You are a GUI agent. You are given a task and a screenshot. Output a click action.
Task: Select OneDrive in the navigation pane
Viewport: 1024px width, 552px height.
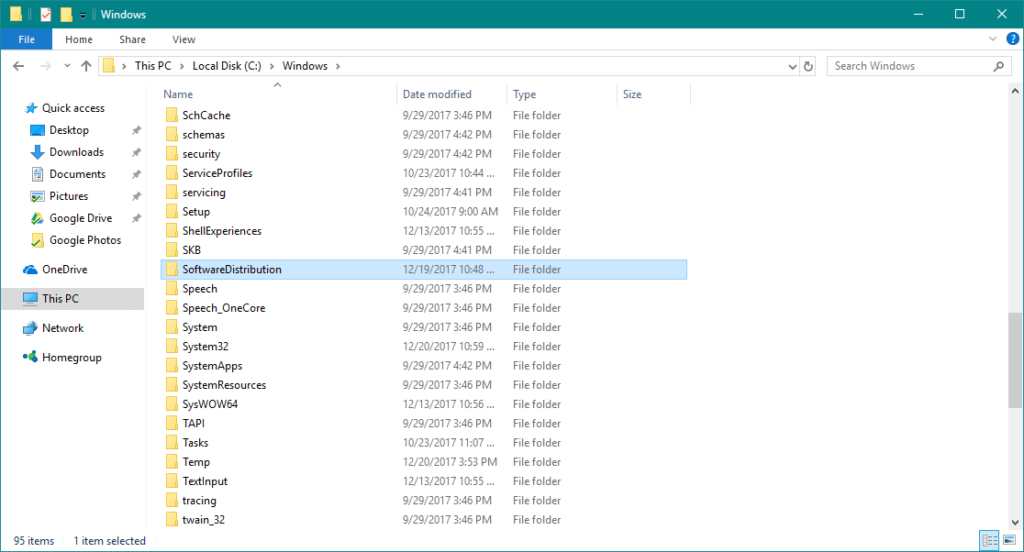coord(65,269)
